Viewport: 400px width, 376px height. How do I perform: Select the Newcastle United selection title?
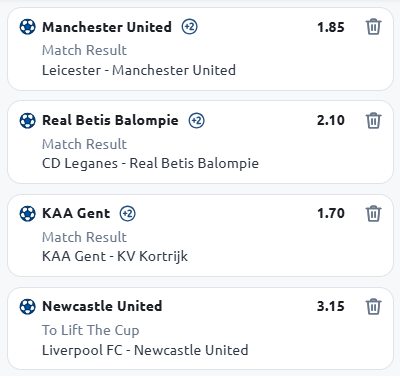[102, 306]
